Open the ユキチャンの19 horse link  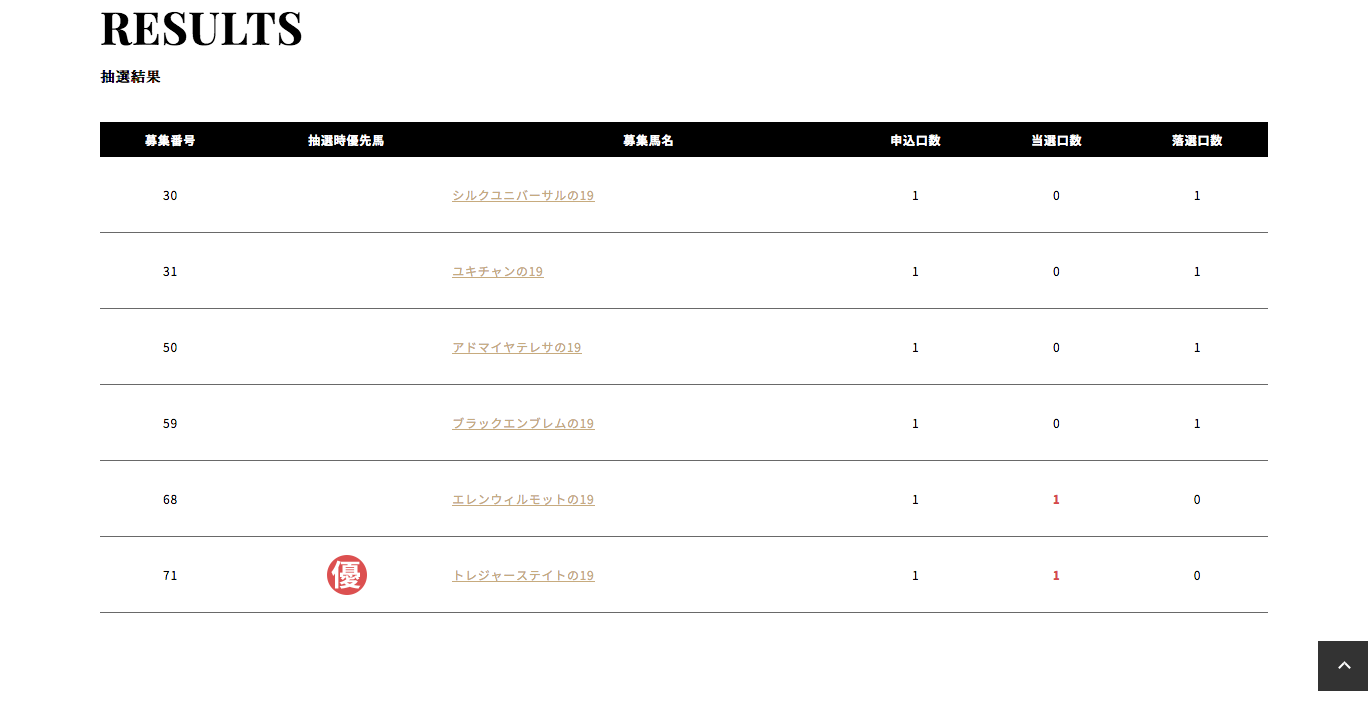point(497,272)
